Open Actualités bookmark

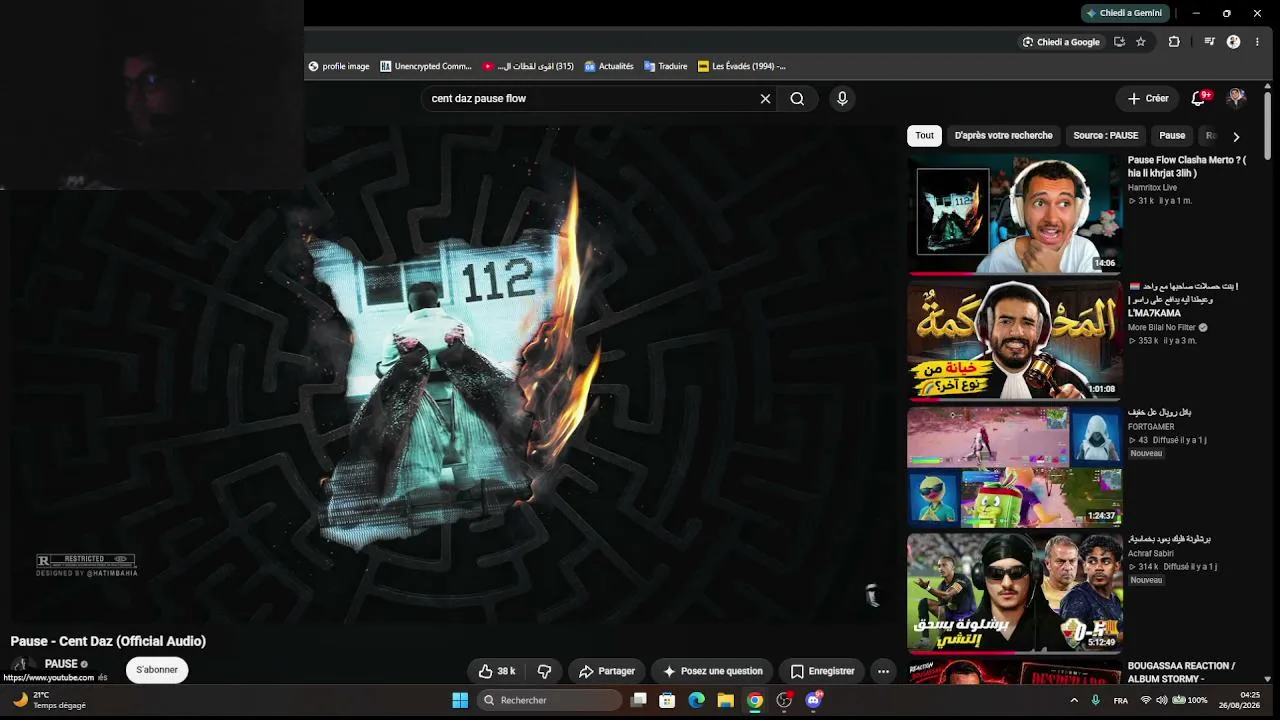pos(609,66)
